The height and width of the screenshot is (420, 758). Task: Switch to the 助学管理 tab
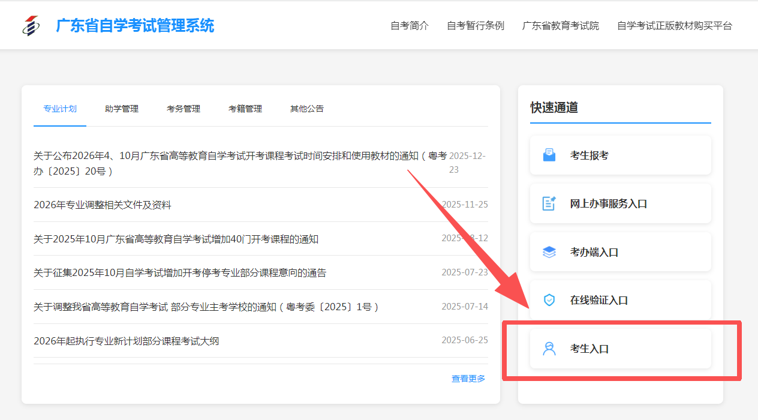(x=121, y=109)
